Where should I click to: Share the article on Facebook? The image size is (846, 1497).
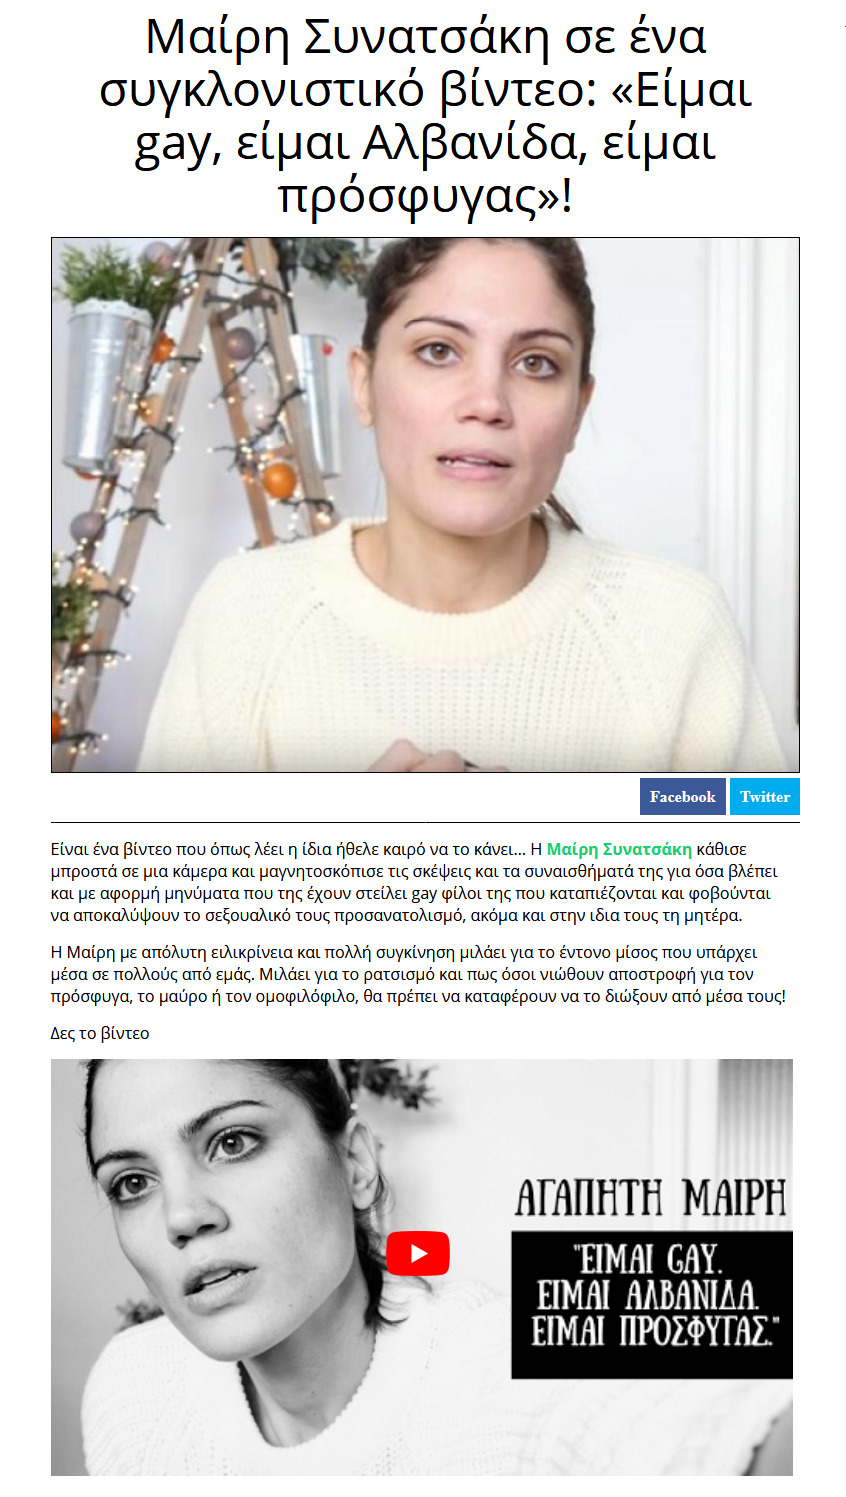click(x=683, y=797)
